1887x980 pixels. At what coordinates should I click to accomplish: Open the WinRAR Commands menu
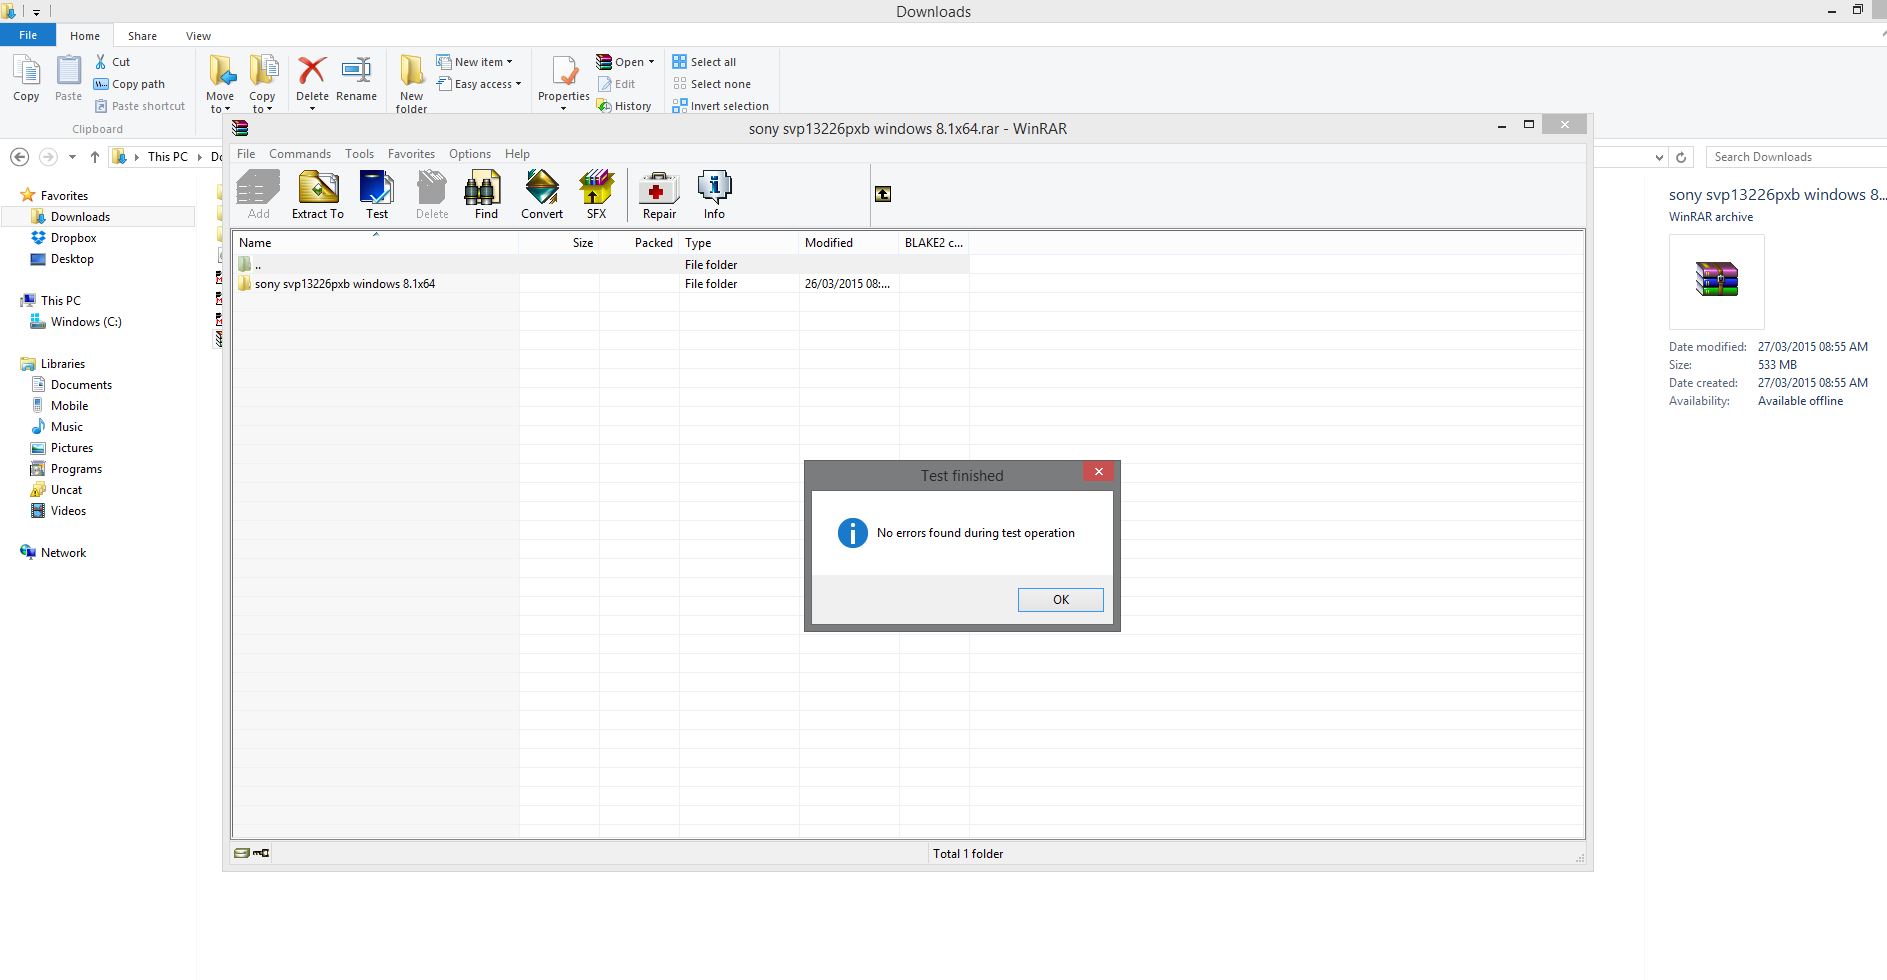[300, 154]
